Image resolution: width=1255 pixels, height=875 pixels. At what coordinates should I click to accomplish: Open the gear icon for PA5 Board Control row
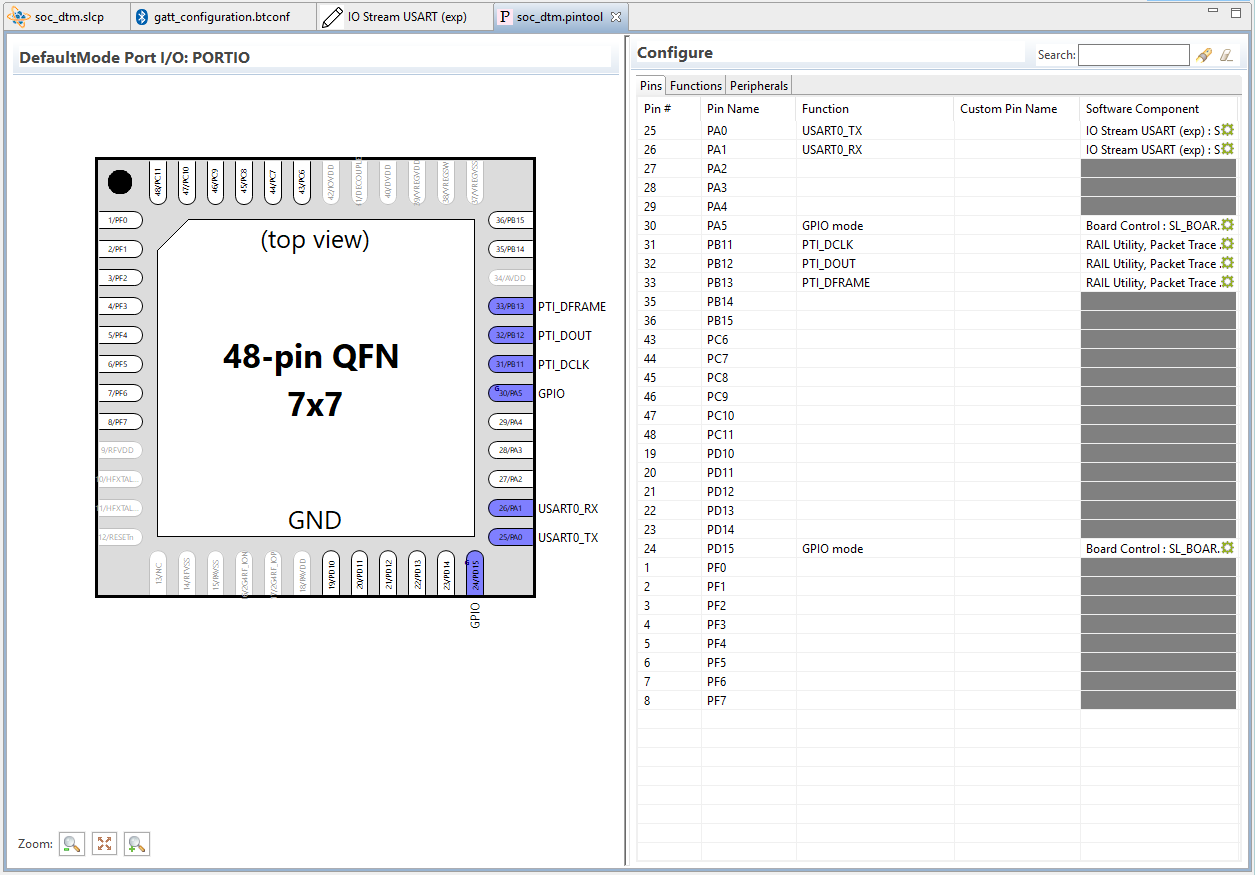tap(1227, 226)
